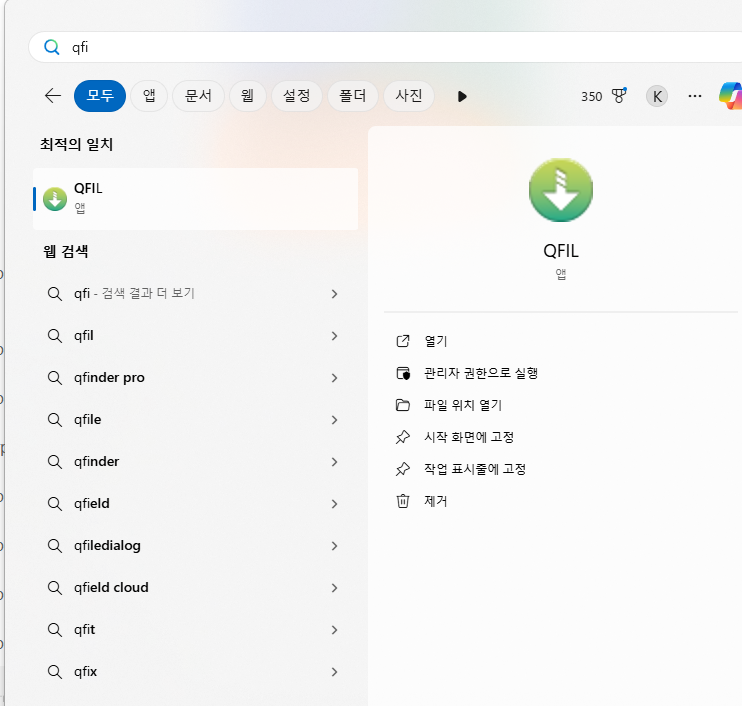Image resolution: width=742 pixels, height=706 pixels.
Task: Click the search icon beside qfinder pro
Action: tap(55, 378)
